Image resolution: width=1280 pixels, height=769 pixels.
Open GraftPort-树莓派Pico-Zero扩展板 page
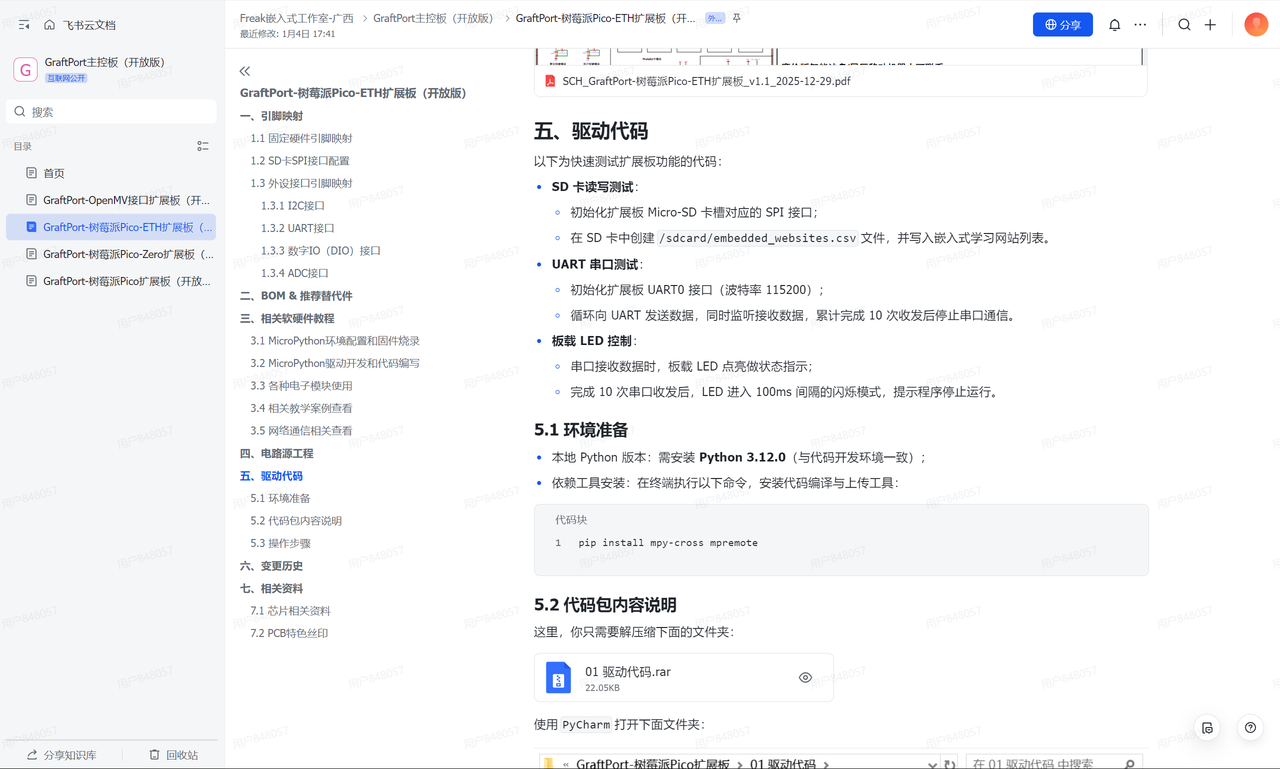tap(111, 254)
